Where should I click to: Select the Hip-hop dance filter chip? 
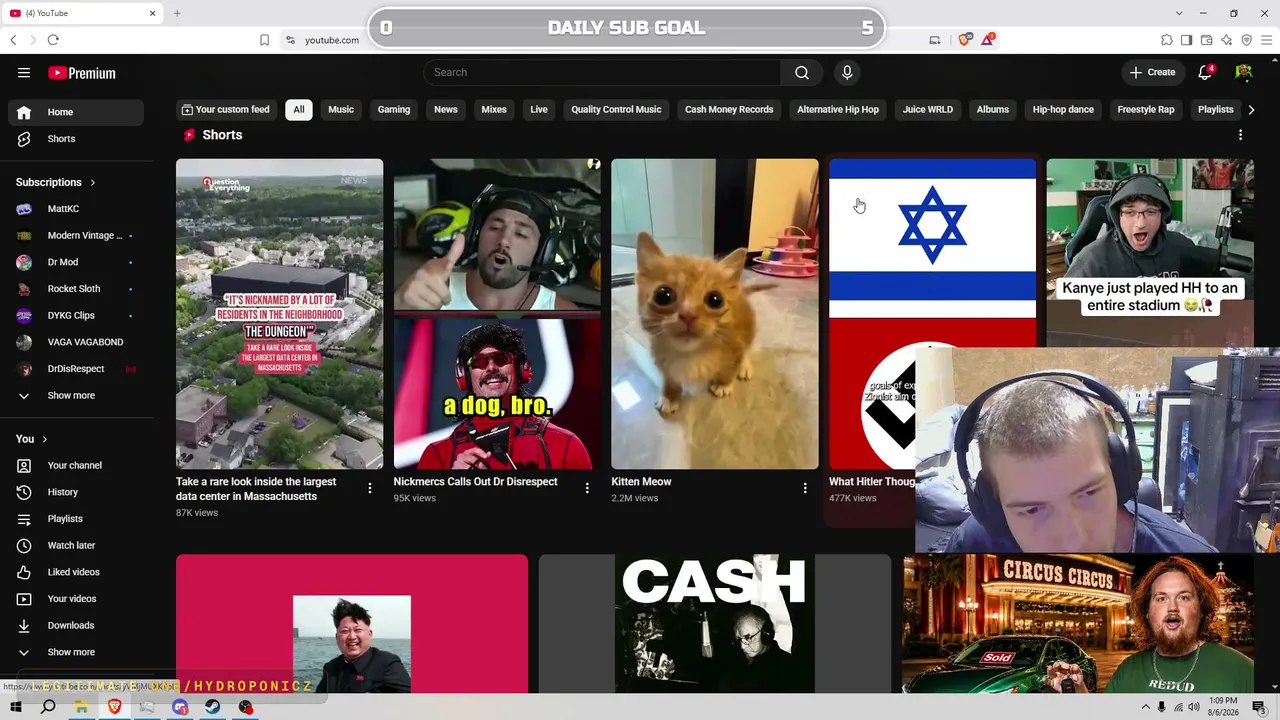pyautogui.click(x=1063, y=109)
